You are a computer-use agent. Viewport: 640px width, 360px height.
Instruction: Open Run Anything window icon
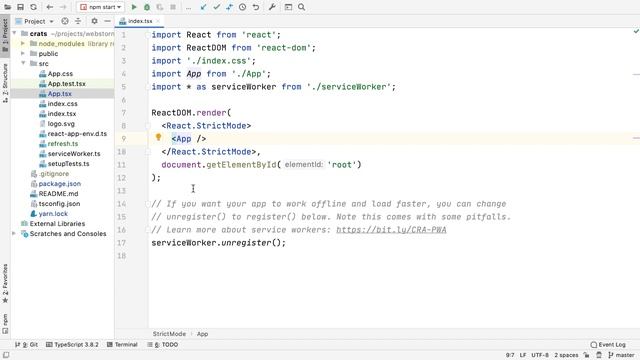click(x=288, y=7)
